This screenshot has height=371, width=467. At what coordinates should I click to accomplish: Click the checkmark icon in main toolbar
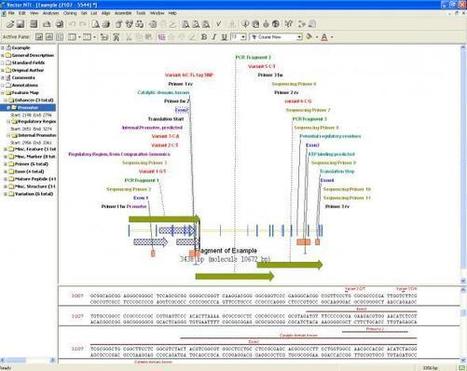click(219, 24)
